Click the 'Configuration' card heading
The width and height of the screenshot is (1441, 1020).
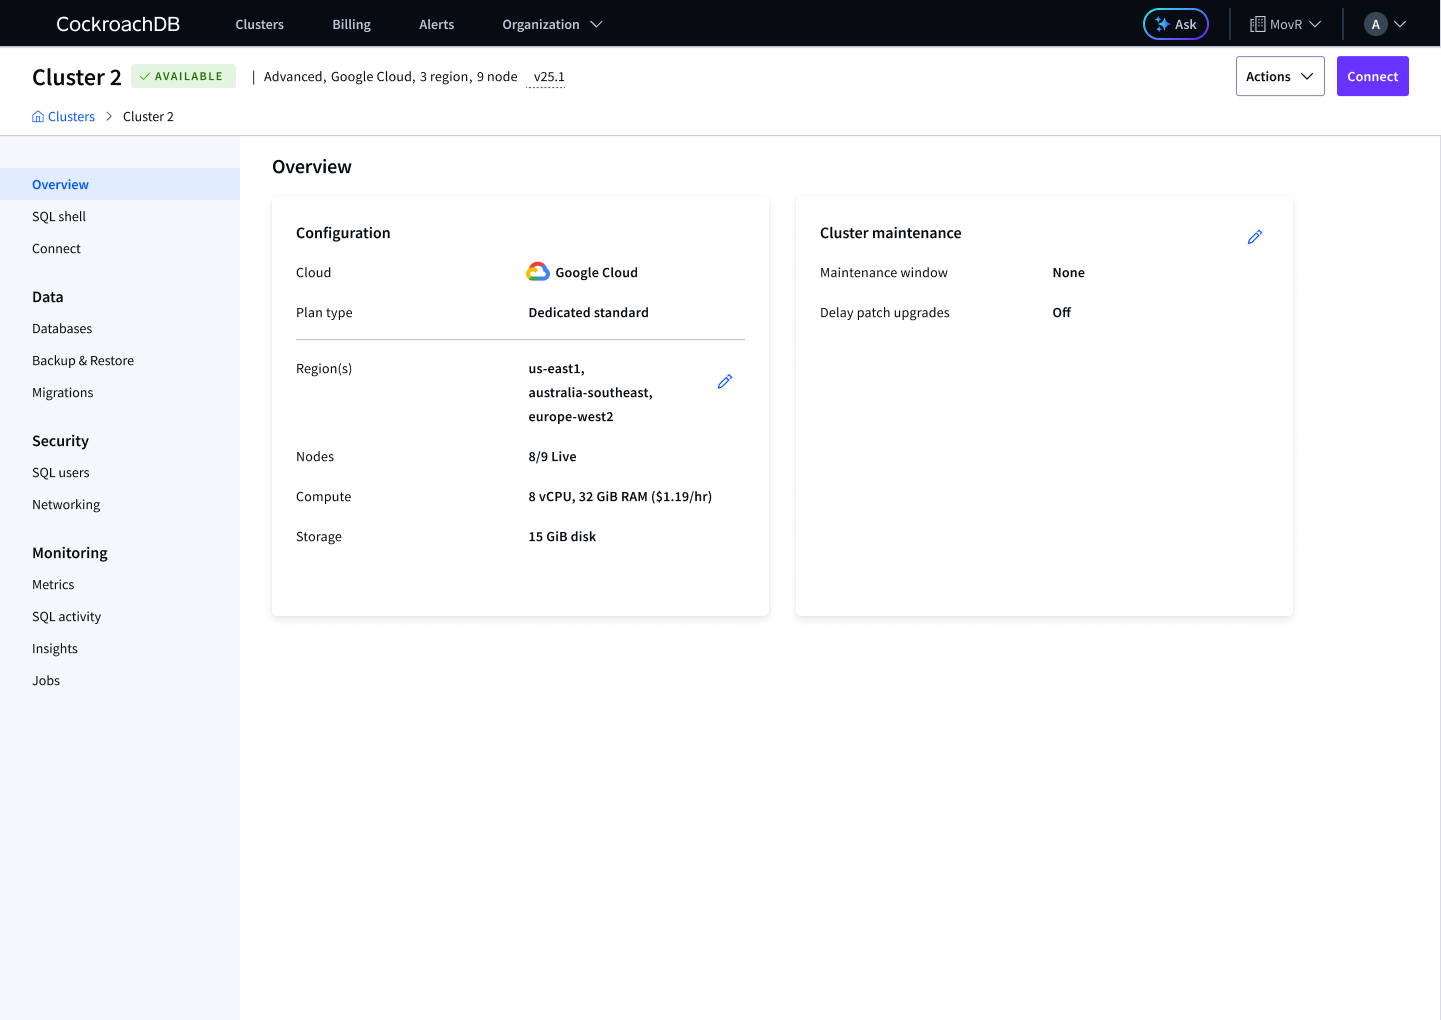[343, 233]
